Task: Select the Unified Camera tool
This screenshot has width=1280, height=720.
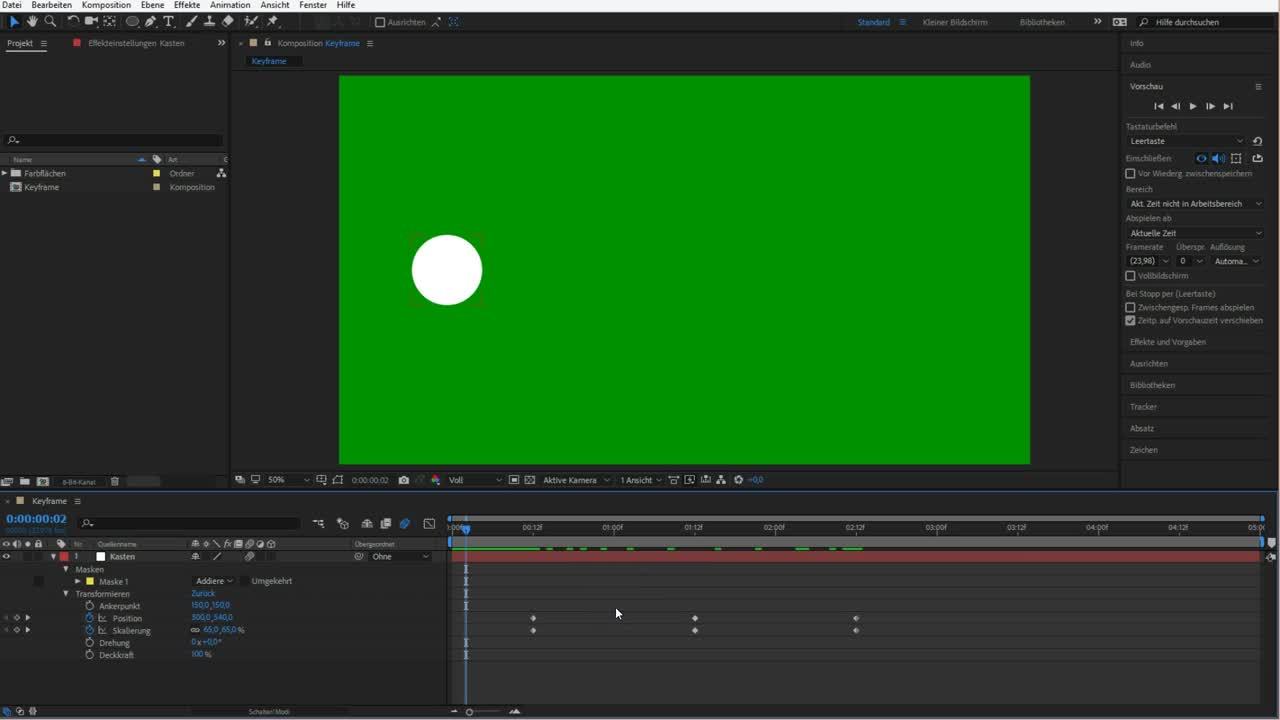Action: pyautogui.click(x=91, y=21)
